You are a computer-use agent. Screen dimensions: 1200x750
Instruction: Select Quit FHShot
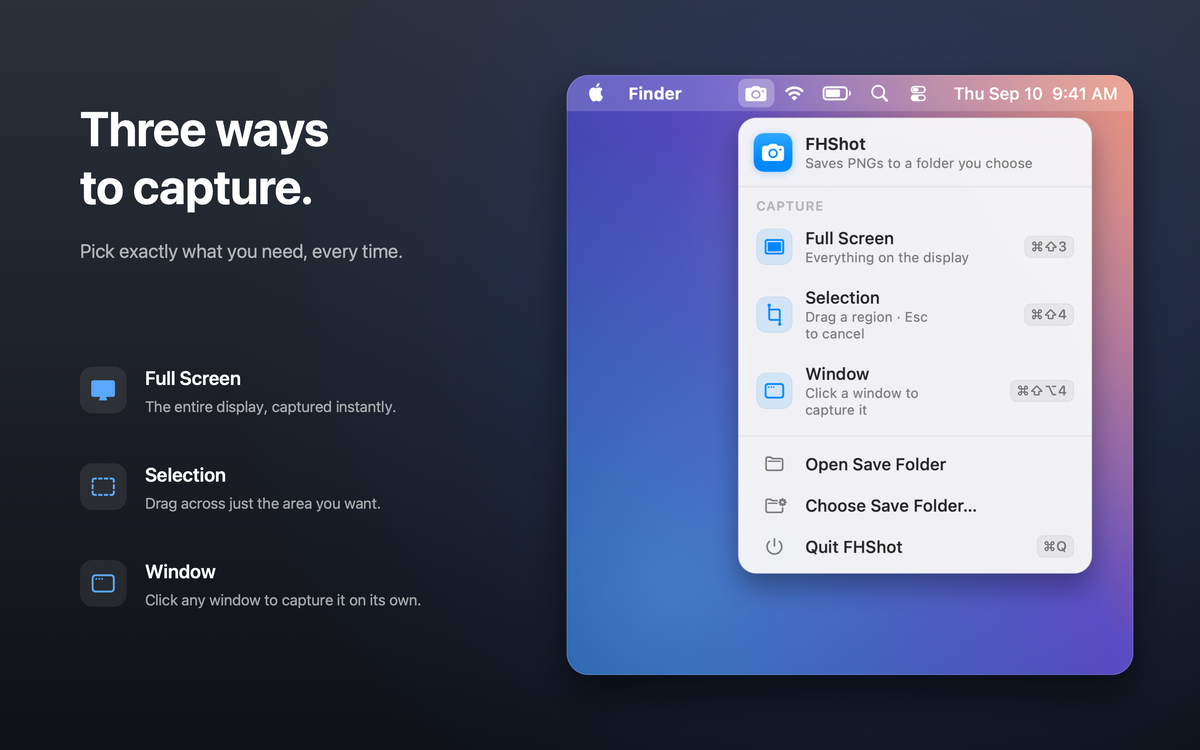point(915,547)
